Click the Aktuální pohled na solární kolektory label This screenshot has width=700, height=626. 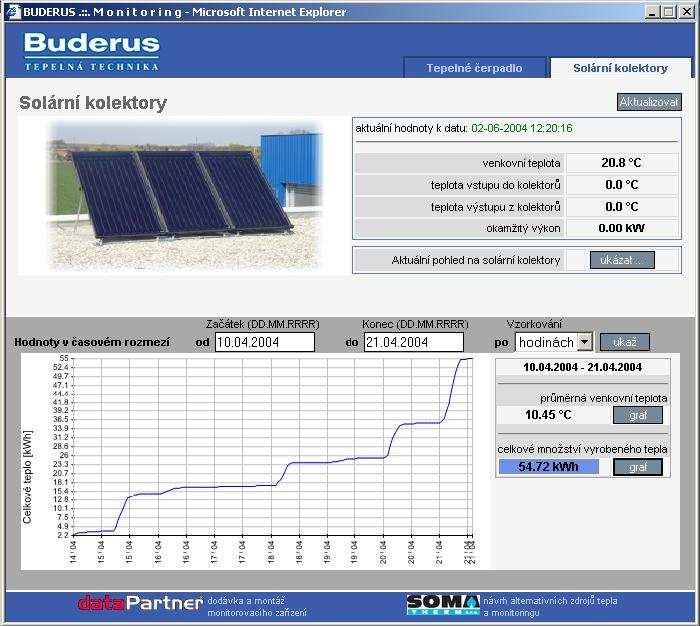475,260
